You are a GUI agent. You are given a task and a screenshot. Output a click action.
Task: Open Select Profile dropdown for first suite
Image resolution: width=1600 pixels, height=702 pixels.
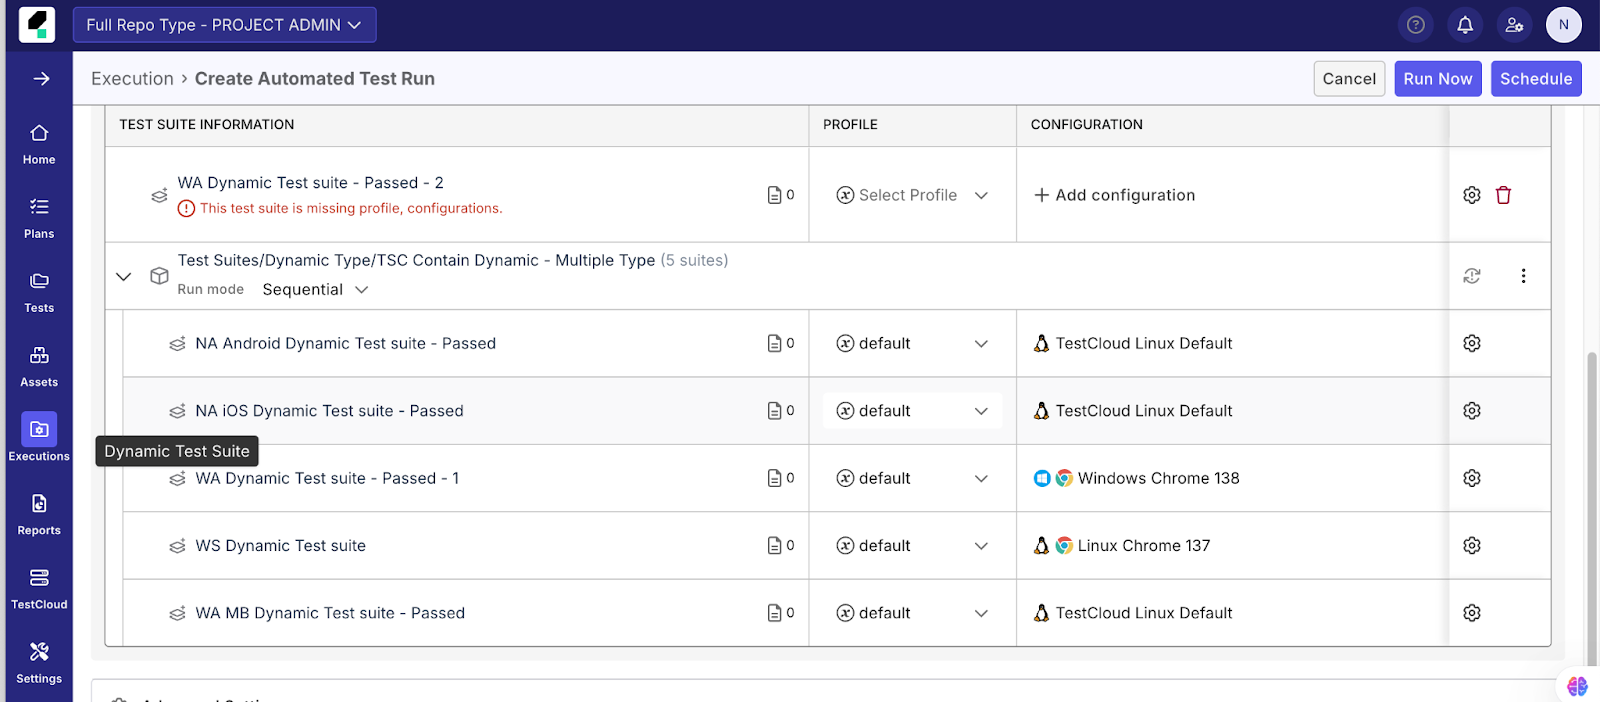pos(912,196)
